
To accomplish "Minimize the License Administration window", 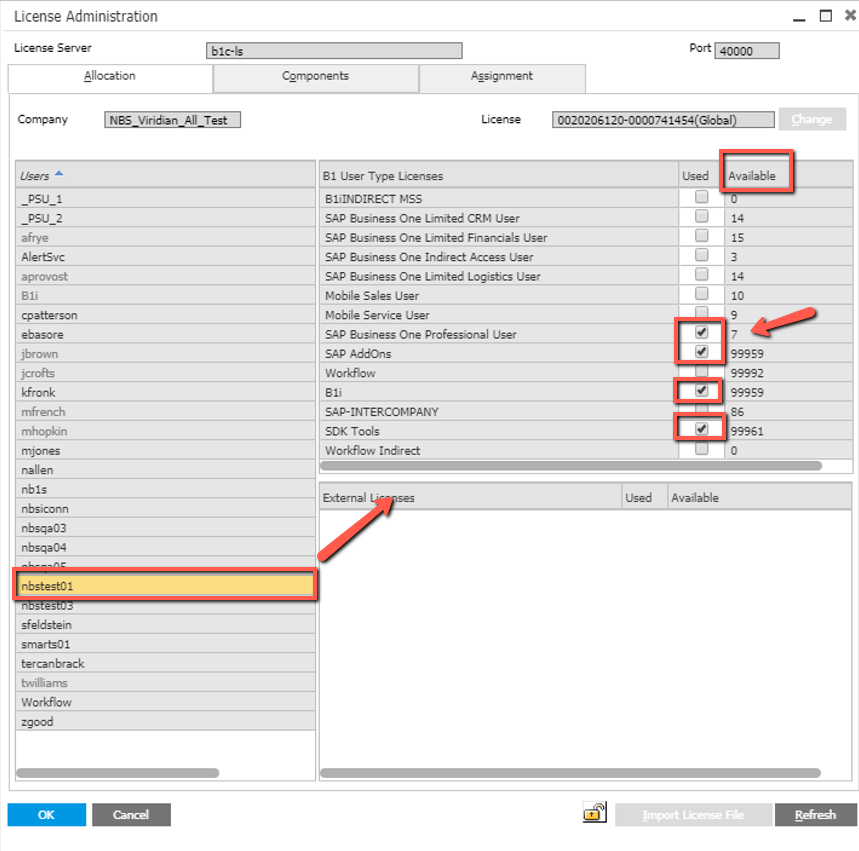I will click(799, 18).
